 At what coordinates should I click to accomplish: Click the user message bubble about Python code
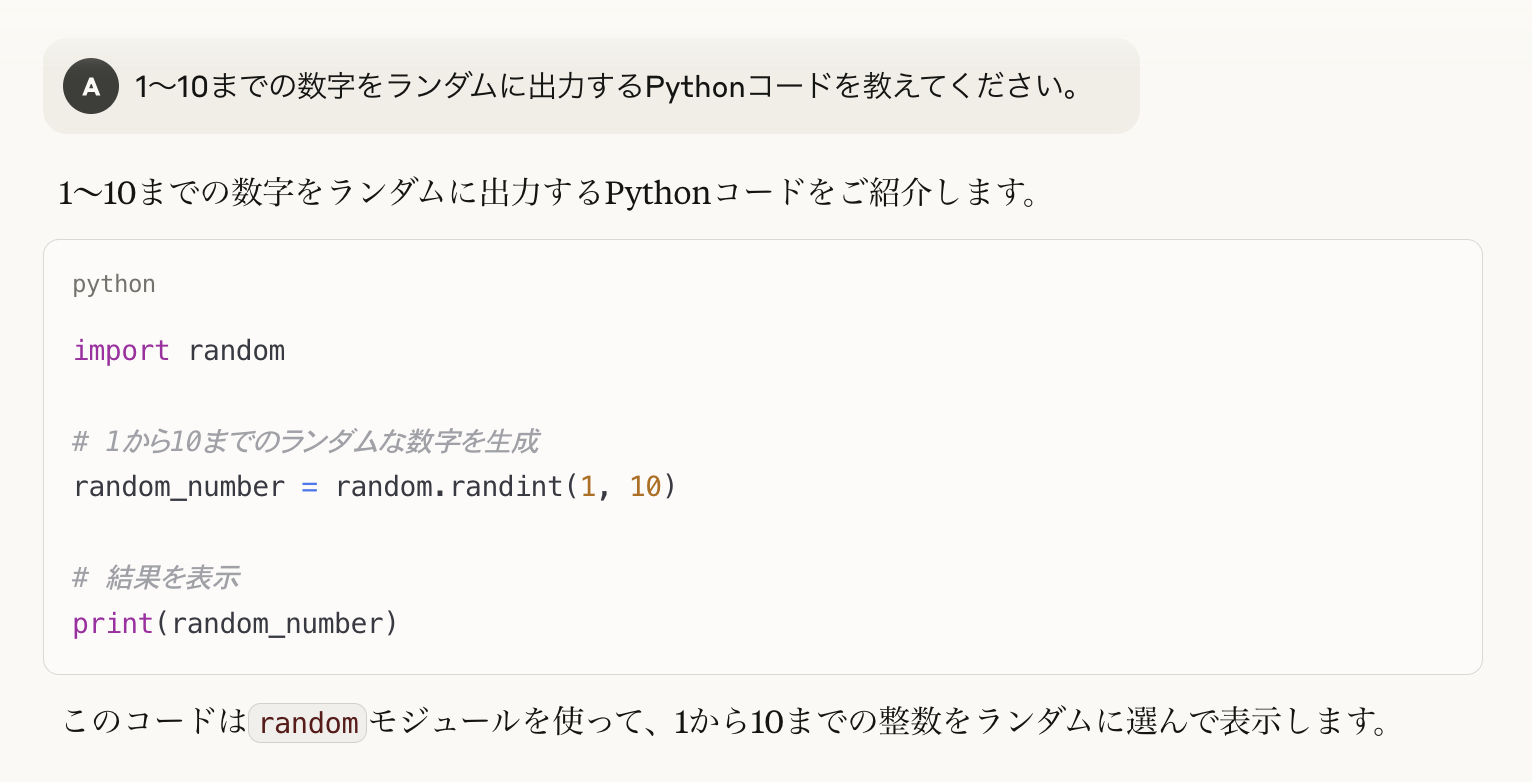pyautogui.click(x=591, y=86)
